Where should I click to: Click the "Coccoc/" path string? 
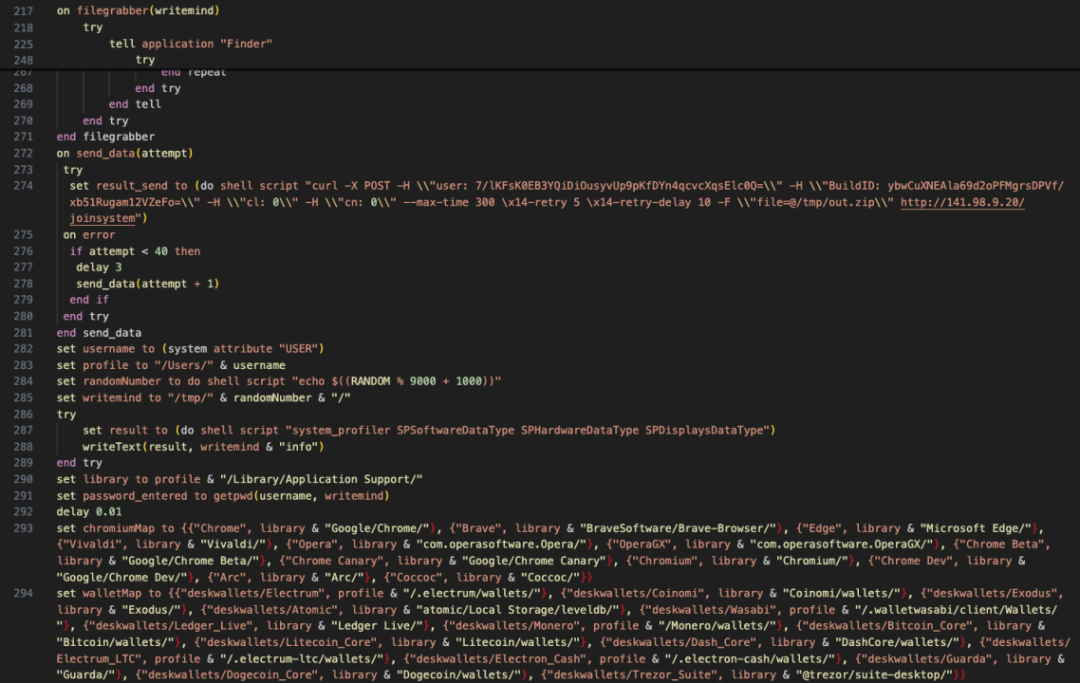(550, 577)
